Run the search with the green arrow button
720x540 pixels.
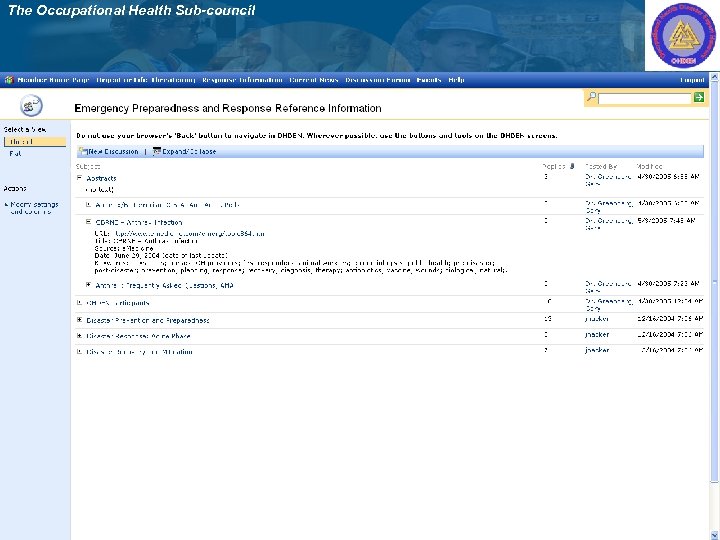coord(699,97)
